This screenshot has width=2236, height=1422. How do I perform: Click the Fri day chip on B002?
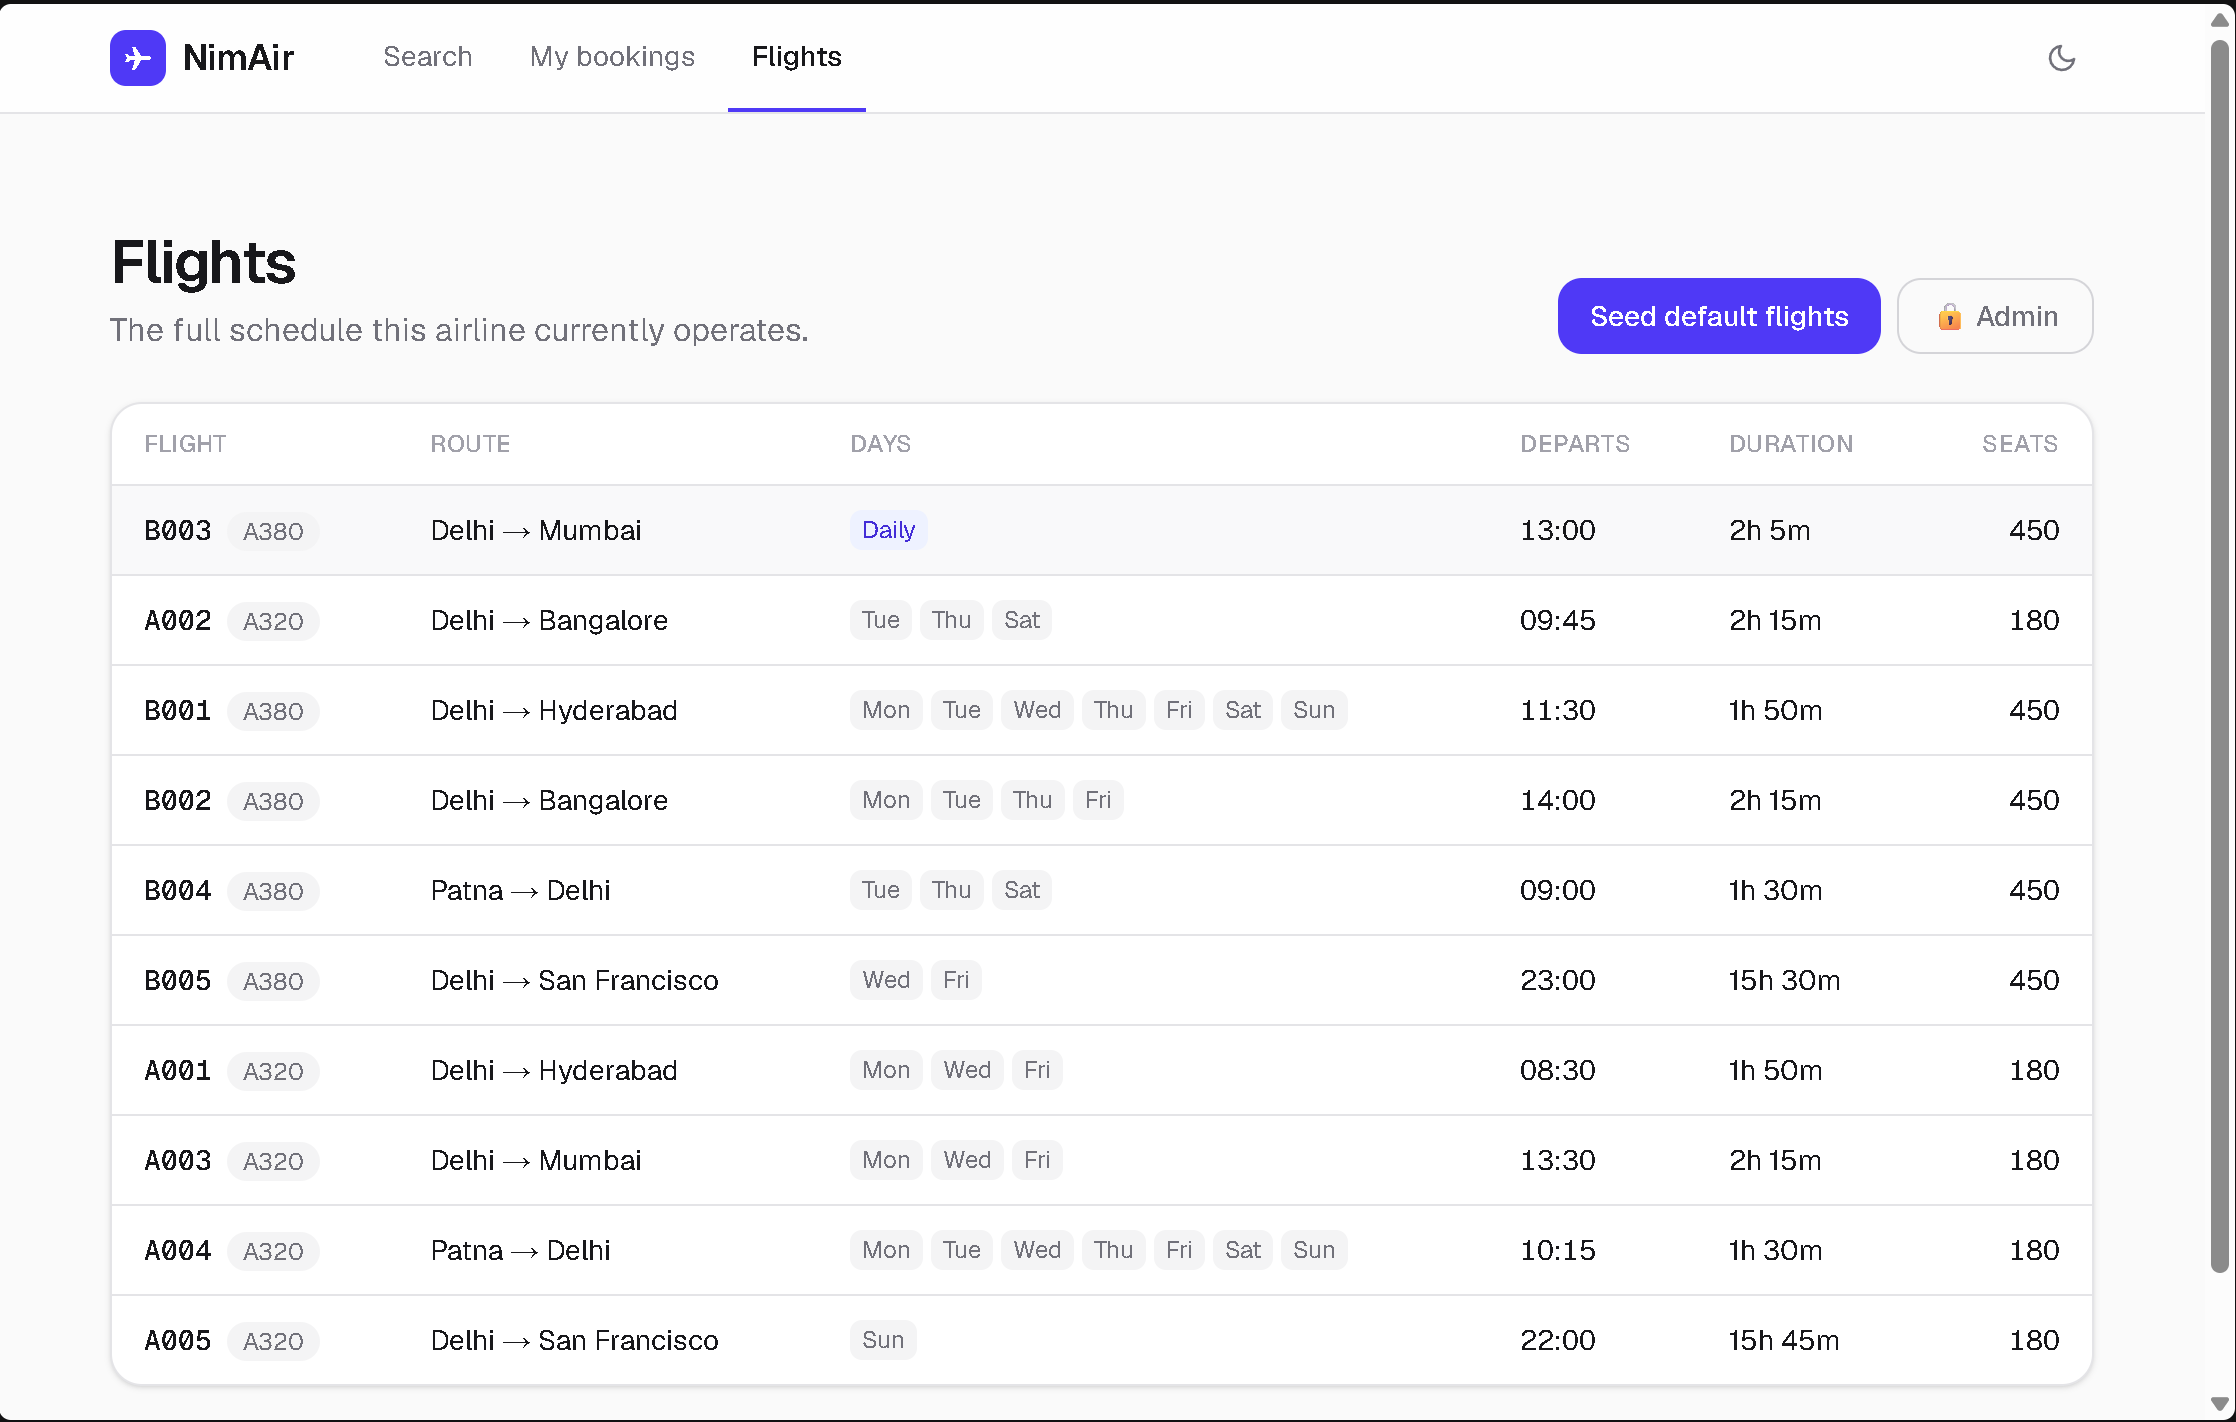1097,800
